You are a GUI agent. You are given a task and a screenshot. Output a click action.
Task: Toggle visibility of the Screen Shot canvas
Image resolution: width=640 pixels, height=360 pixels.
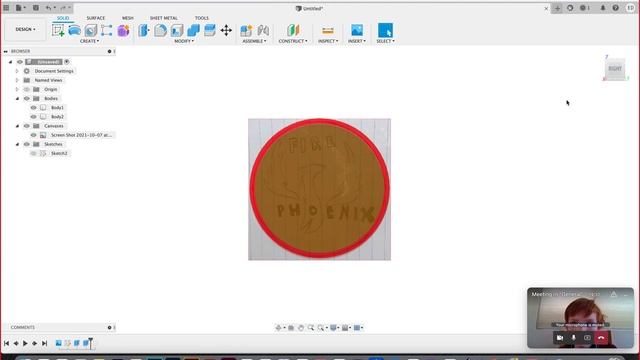click(x=33, y=135)
